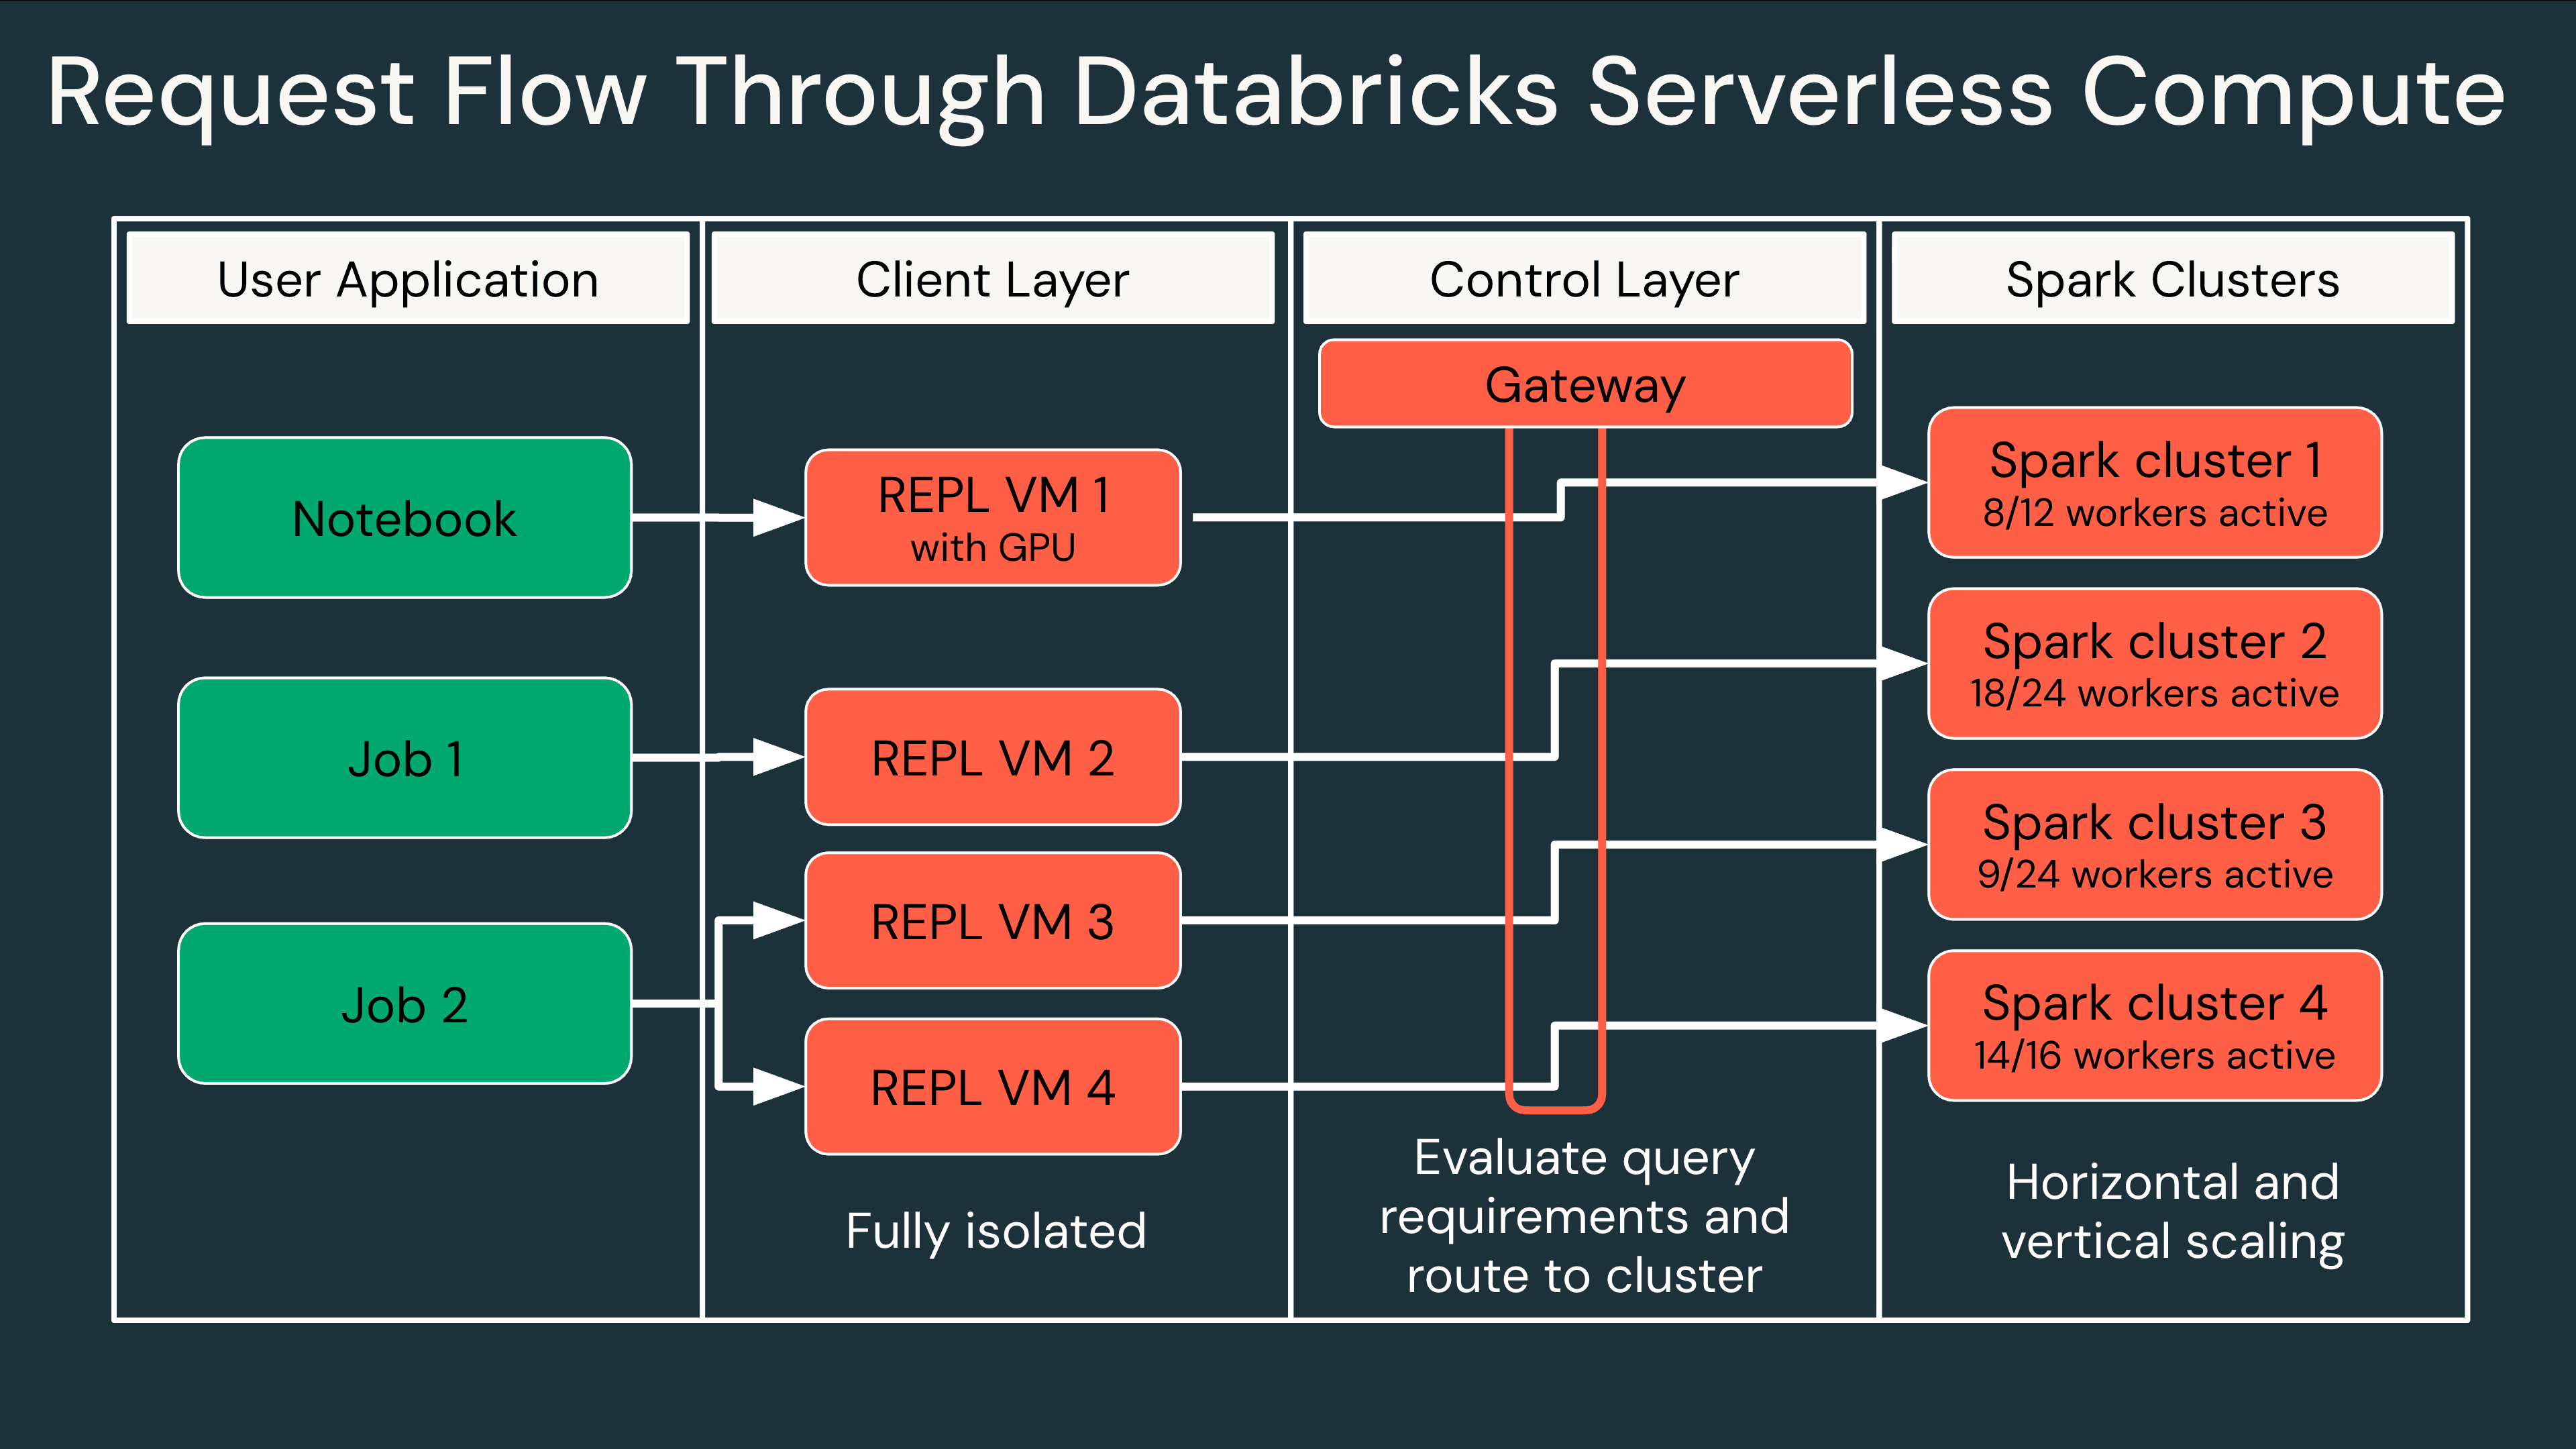Select the Spark cluster 4 box
2576x1449 pixels.
(2155, 1026)
